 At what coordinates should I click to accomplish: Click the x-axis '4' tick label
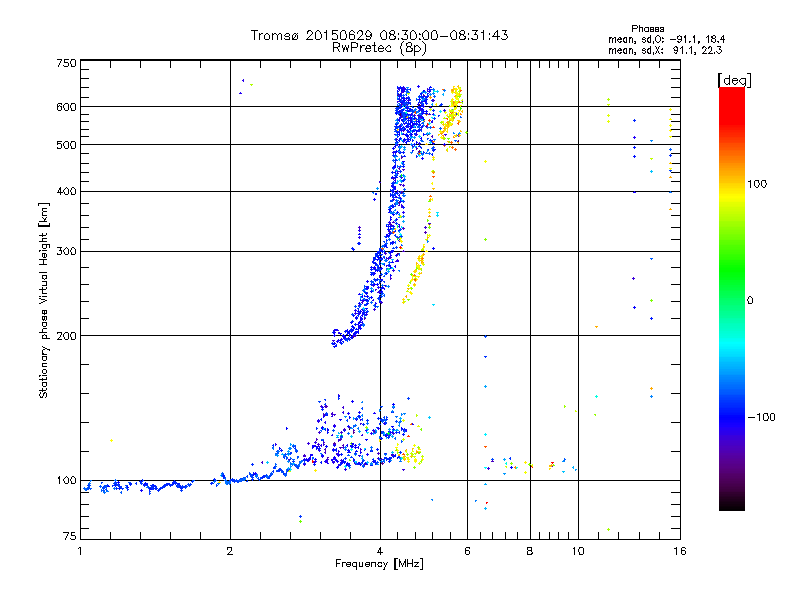380,551
